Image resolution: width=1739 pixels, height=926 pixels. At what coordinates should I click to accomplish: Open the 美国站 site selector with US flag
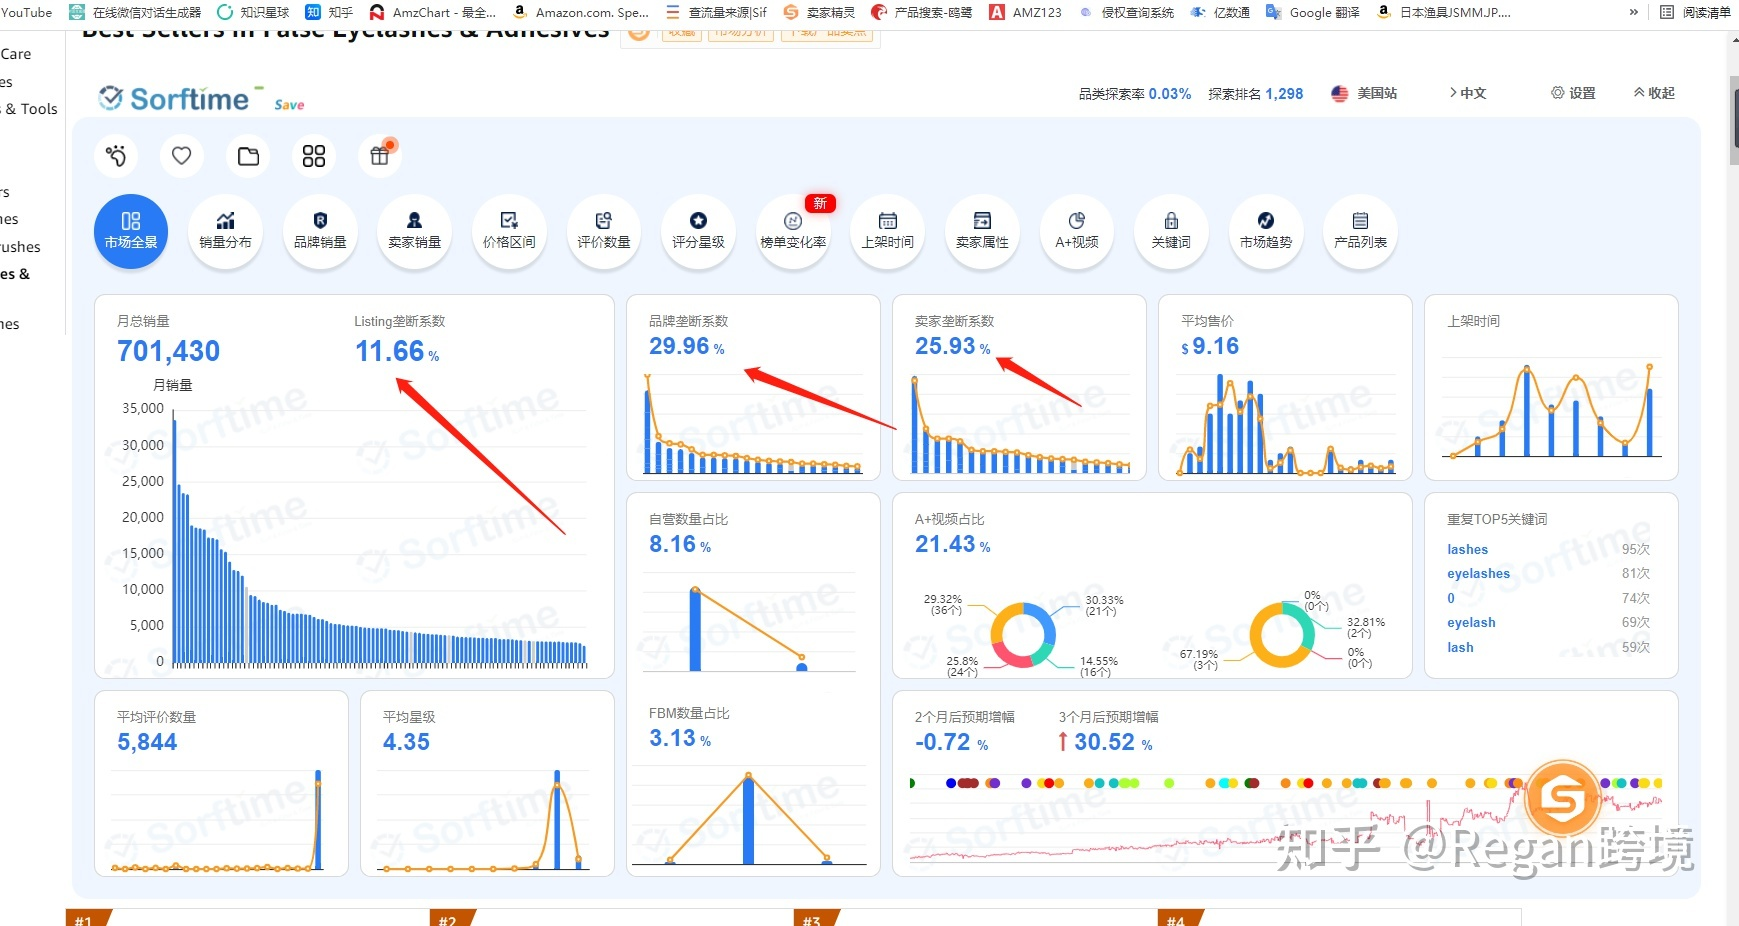click(x=1364, y=93)
